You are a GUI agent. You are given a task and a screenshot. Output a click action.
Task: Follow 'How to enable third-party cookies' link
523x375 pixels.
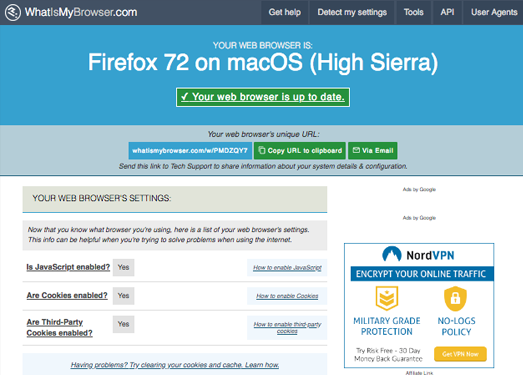[x=287, y=327]
